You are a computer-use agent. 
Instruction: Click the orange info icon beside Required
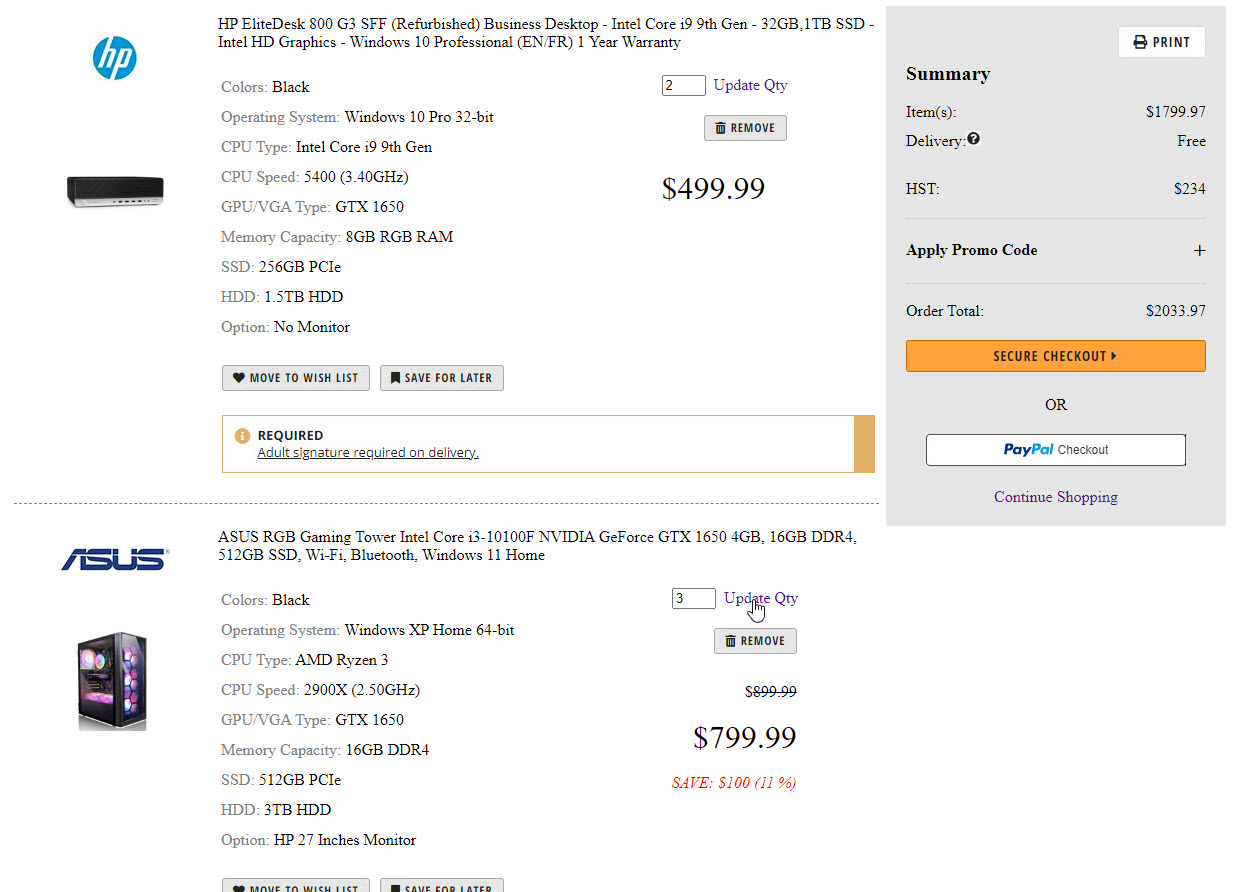pyautogui.click(x=242, y=436)
